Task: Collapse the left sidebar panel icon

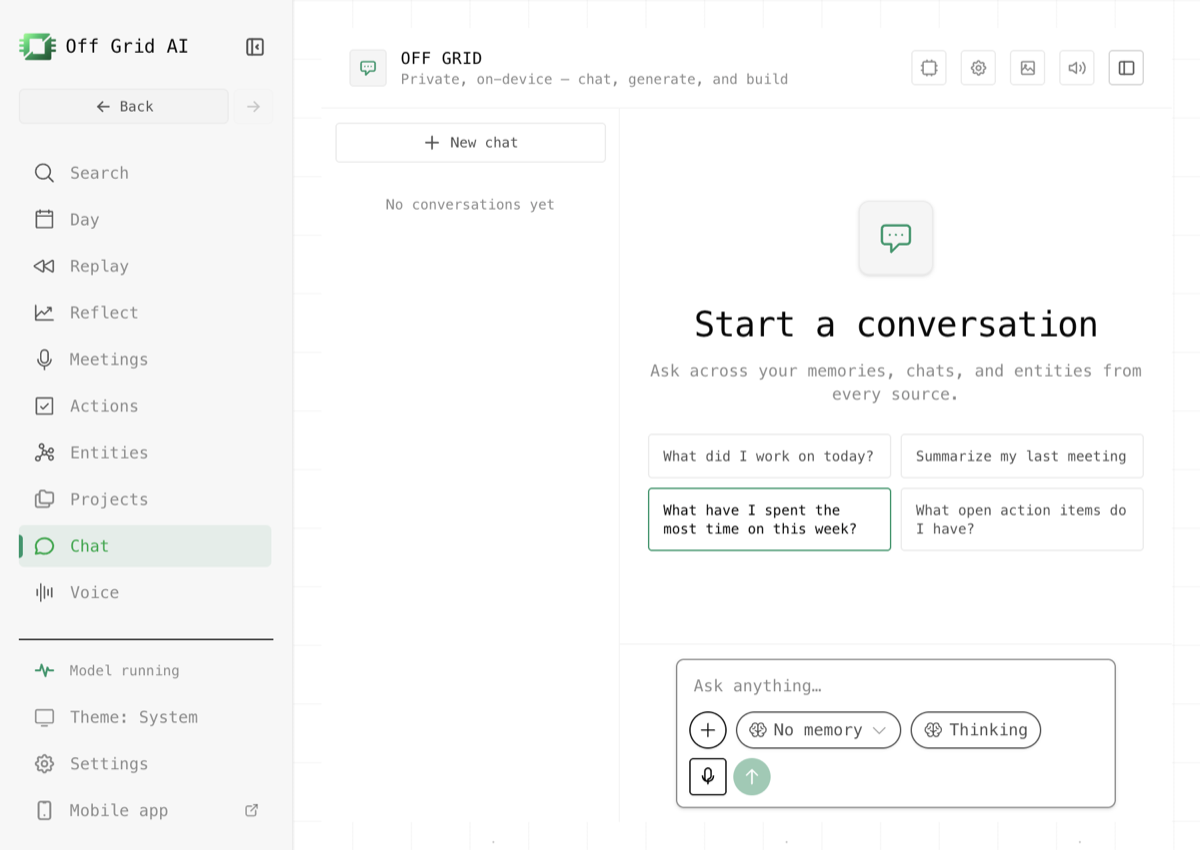Action: pos(255,47)
